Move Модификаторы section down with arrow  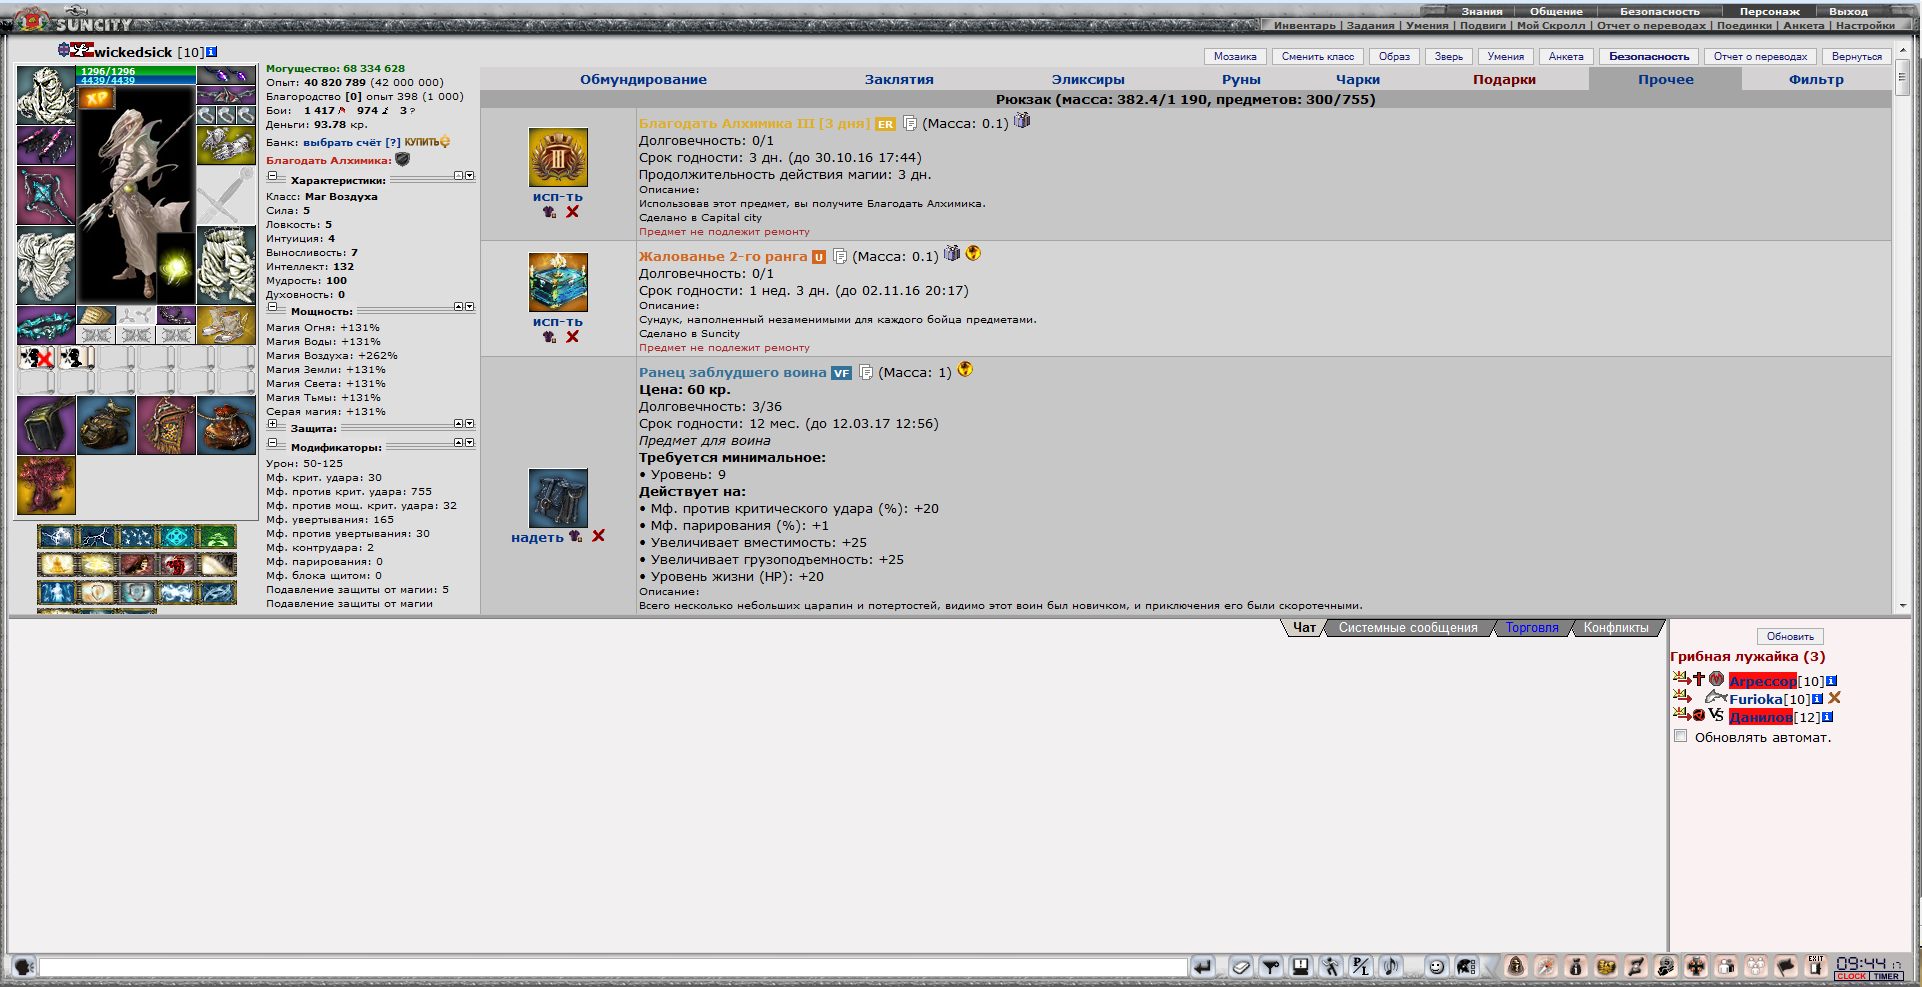coord(469,442)
